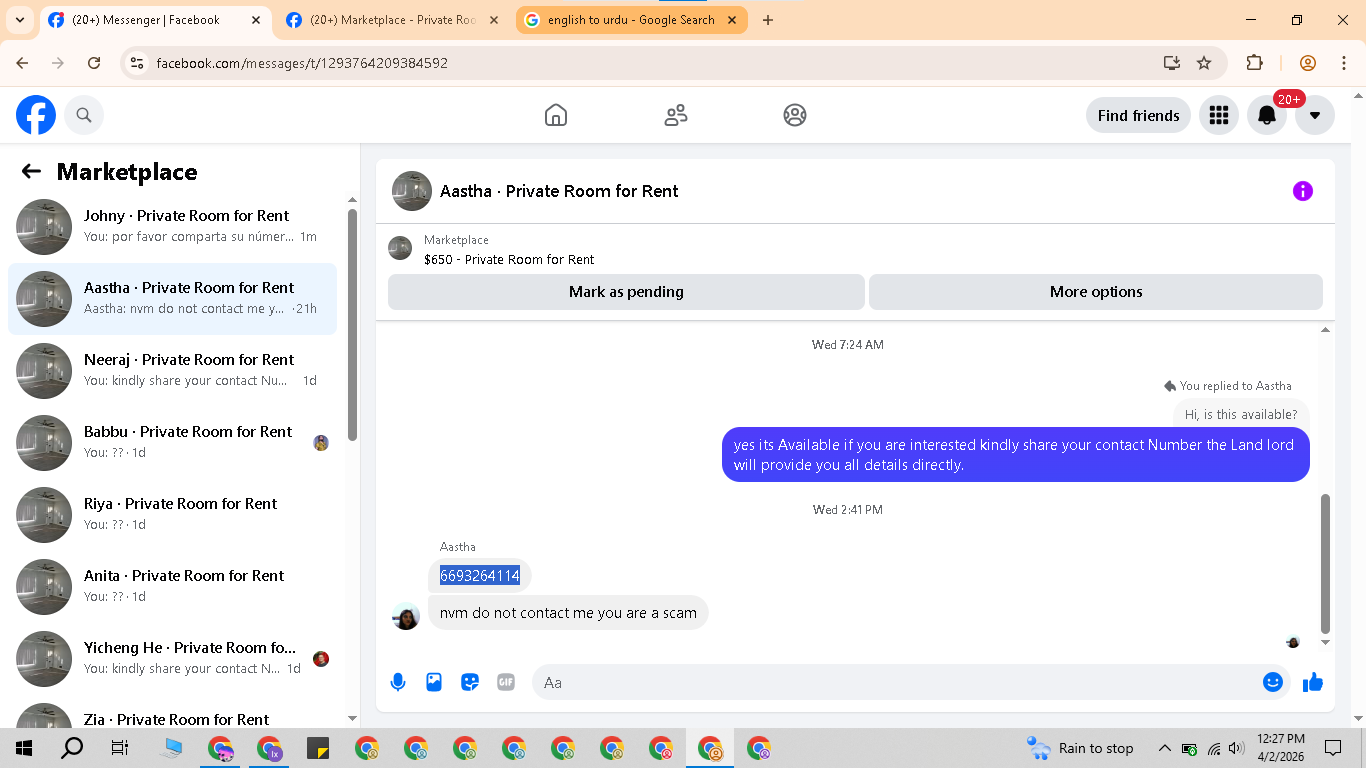
Task: Click the Facebook search magnifier icon
Action: click(x=84, y=115)
